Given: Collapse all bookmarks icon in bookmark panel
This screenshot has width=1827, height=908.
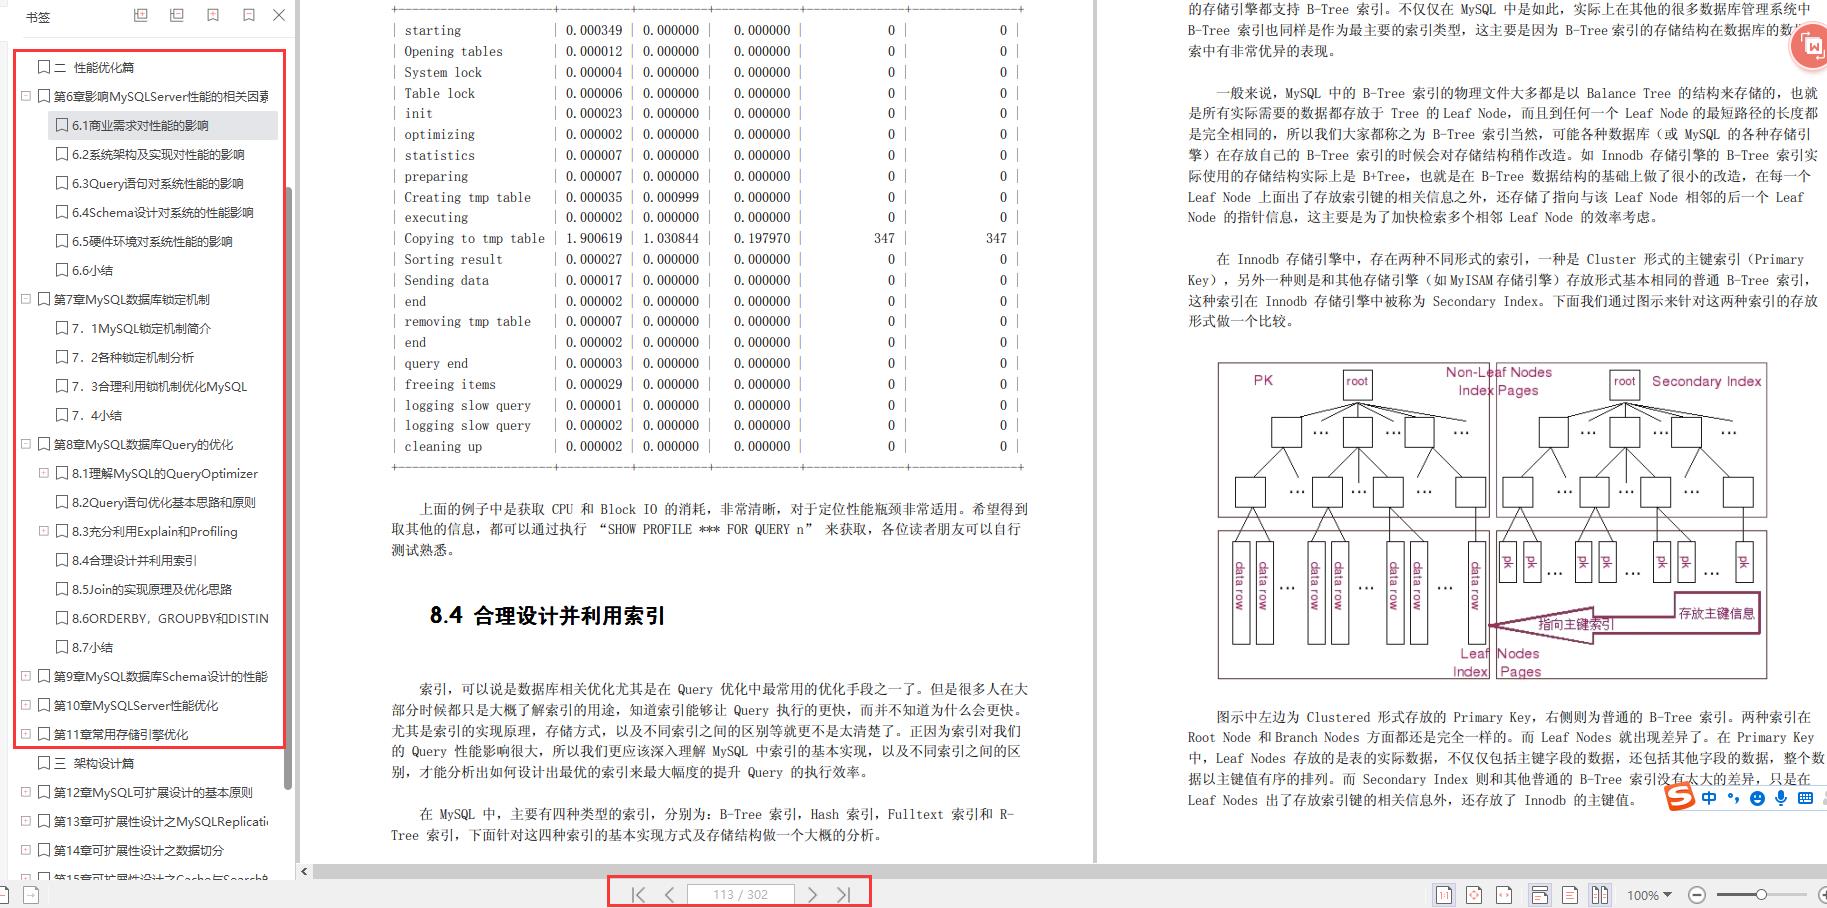Looking at the screenshot, I should [x=177, y=15].
